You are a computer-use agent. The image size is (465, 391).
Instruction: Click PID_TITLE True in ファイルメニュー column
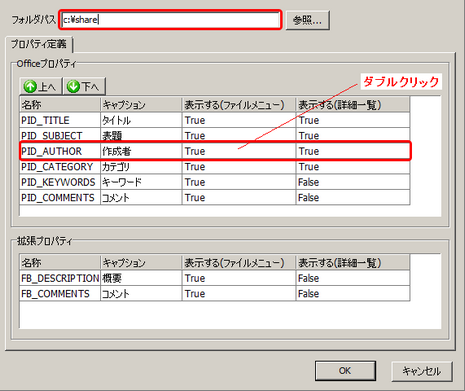(x=239, y=120)
